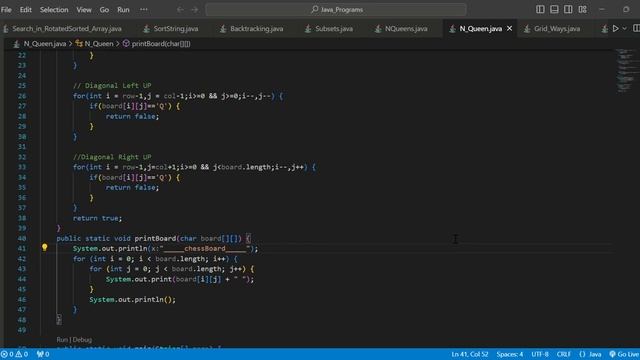Click 'return true;' on line 38
This screenshot has height=360, width=640.
tap(97, 218)
